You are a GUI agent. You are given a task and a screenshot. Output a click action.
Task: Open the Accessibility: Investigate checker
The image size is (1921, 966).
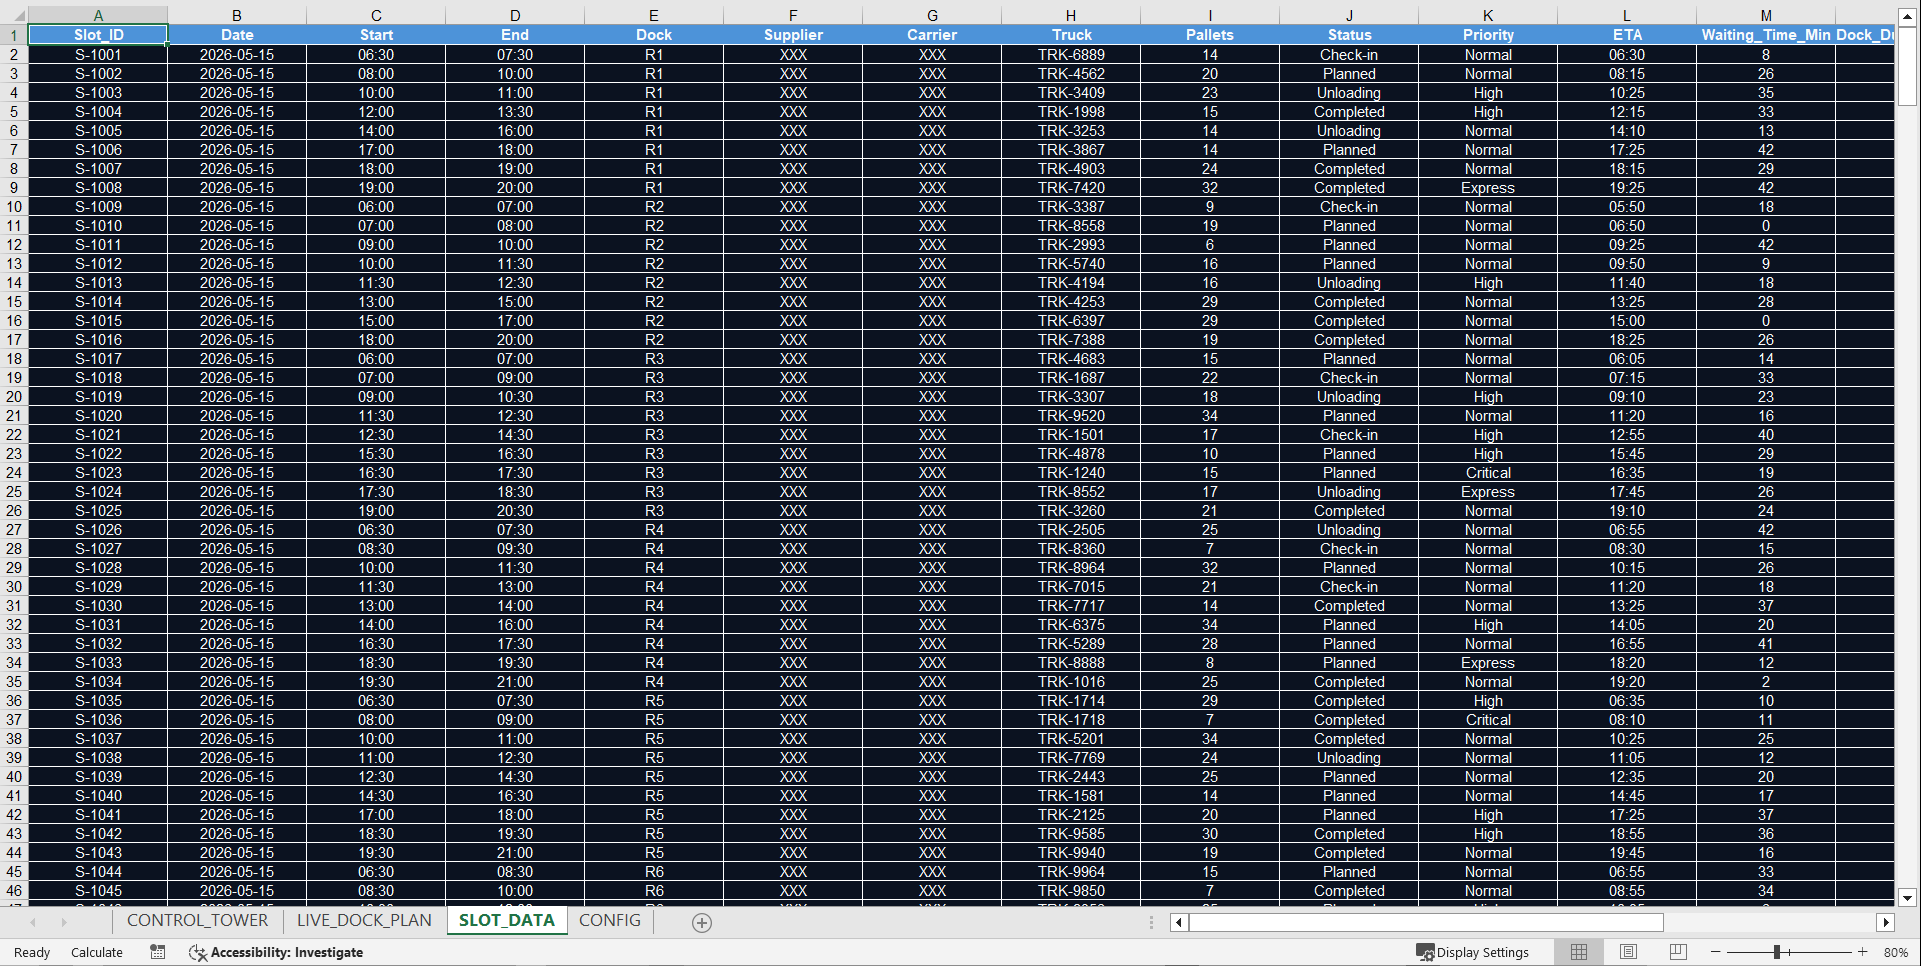point(276,952)
